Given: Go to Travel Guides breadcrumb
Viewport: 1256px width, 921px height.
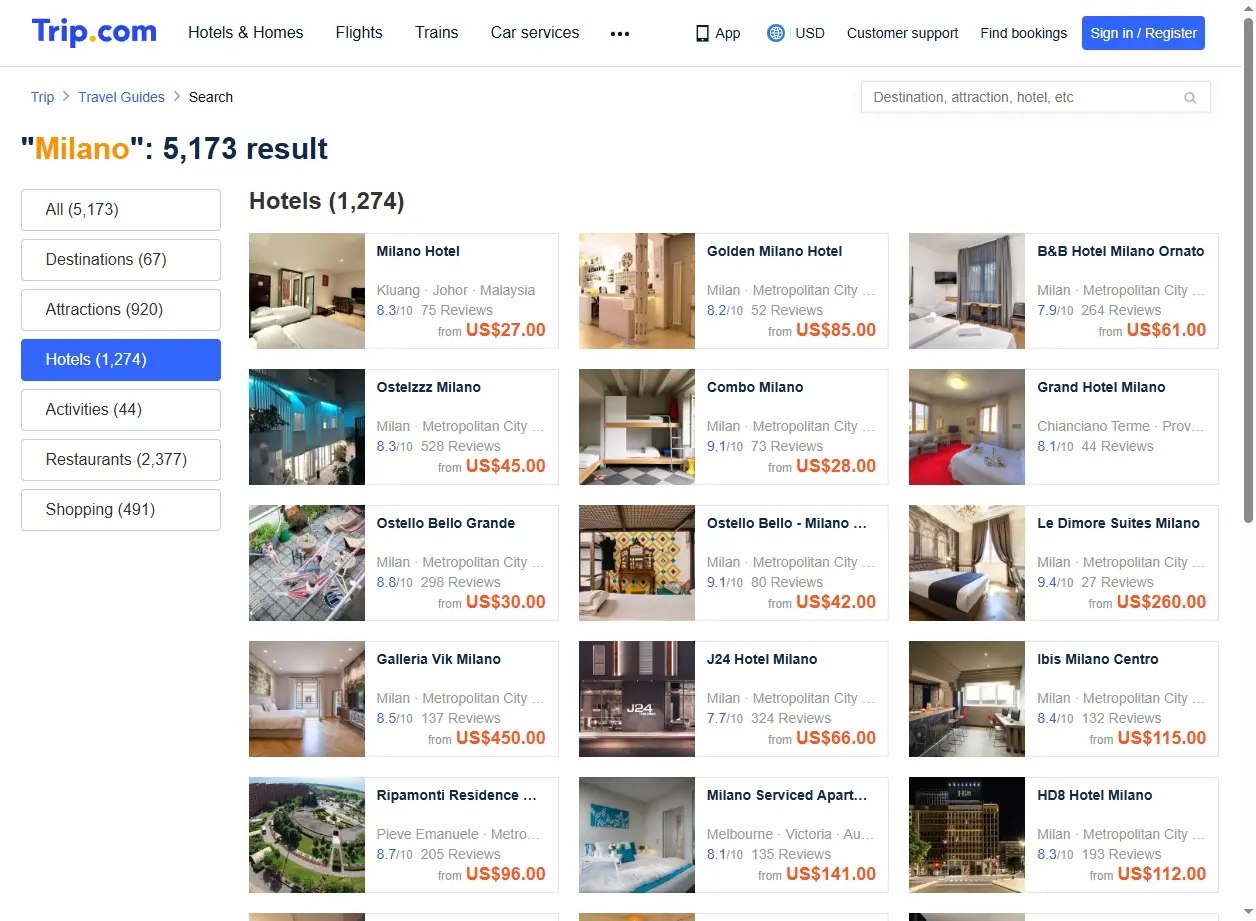Looking at the screenshot, I should click(121, 97).
